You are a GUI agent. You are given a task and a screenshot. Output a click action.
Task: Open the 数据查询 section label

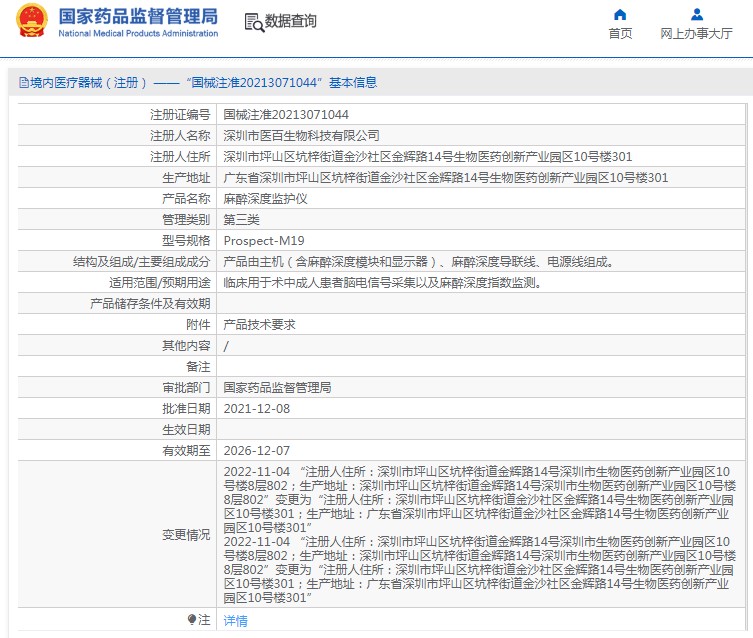(x=291, y=21)
